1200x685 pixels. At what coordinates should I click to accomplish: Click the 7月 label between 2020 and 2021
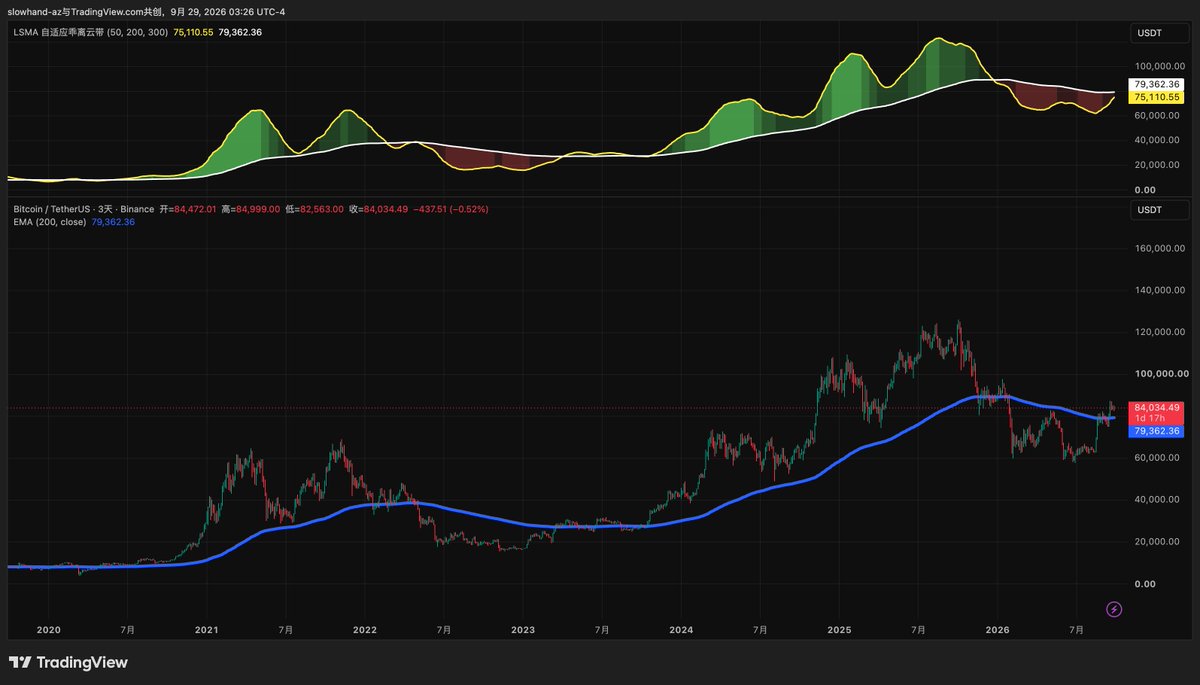(127, 630)
